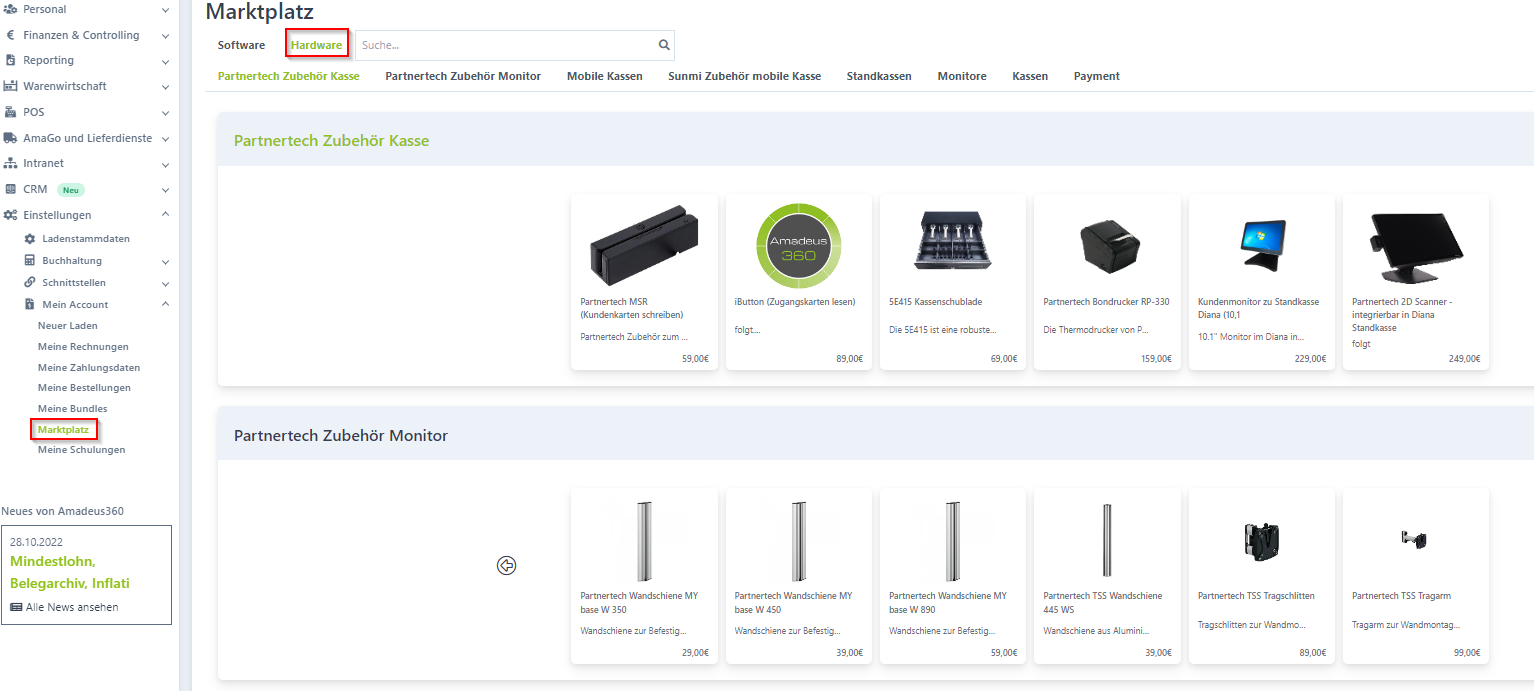Click the newspaper icon by Alle News ansehen

point(16,607)
